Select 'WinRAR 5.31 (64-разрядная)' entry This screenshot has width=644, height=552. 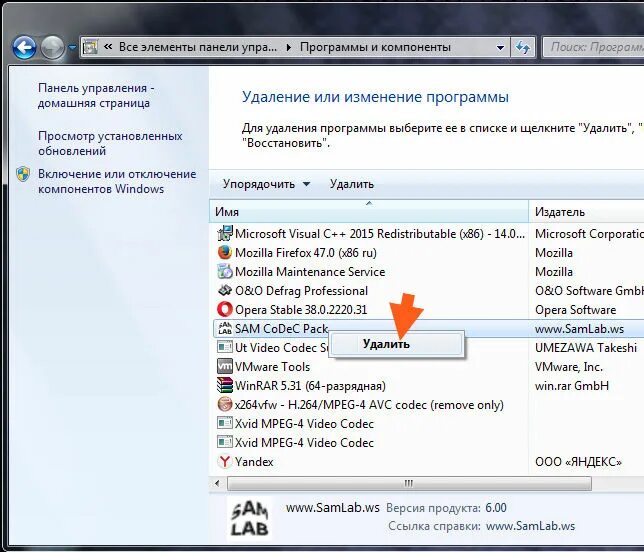(x=310, y=386)
